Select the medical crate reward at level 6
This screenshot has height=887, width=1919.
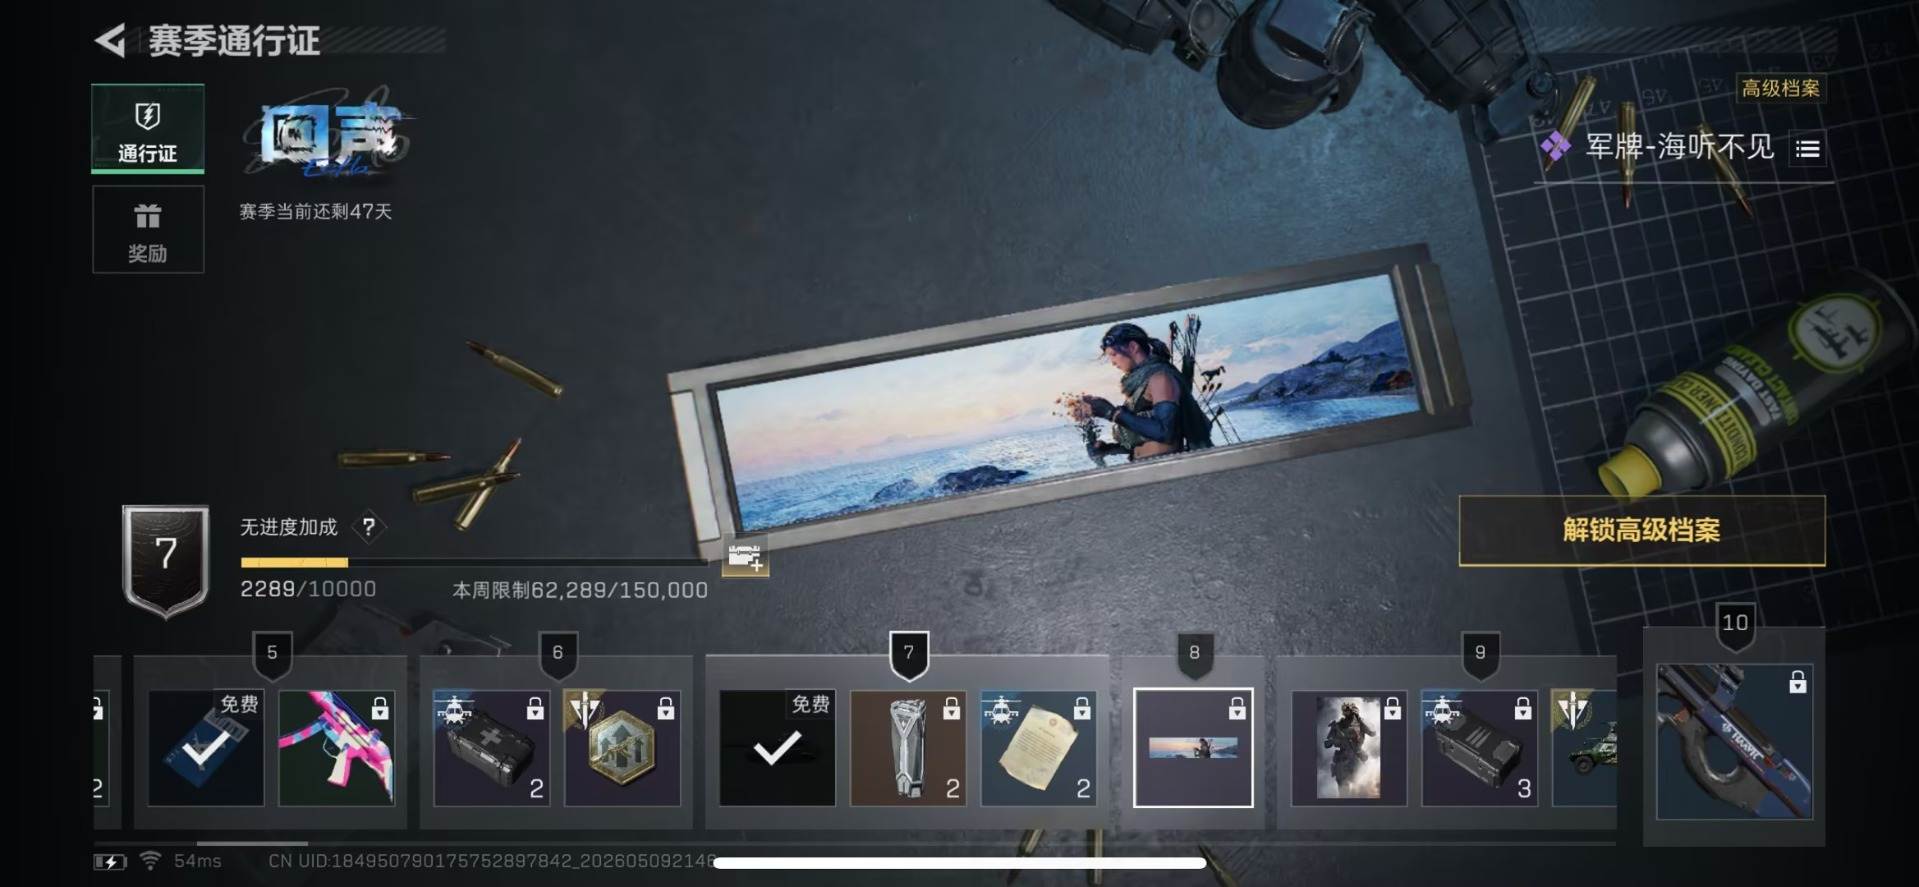click(x=491, y=748)
